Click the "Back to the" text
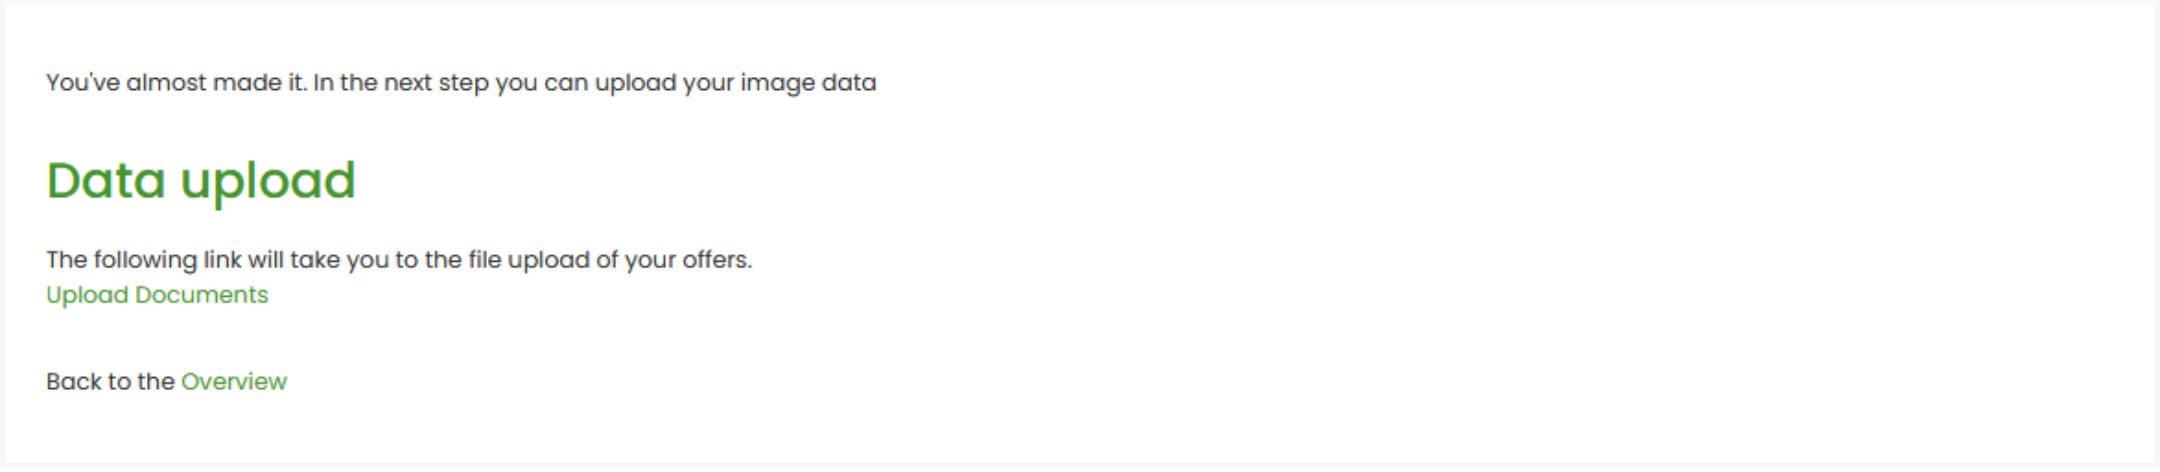This screenshot has height=472, width=2160. (x=110, y=381)
